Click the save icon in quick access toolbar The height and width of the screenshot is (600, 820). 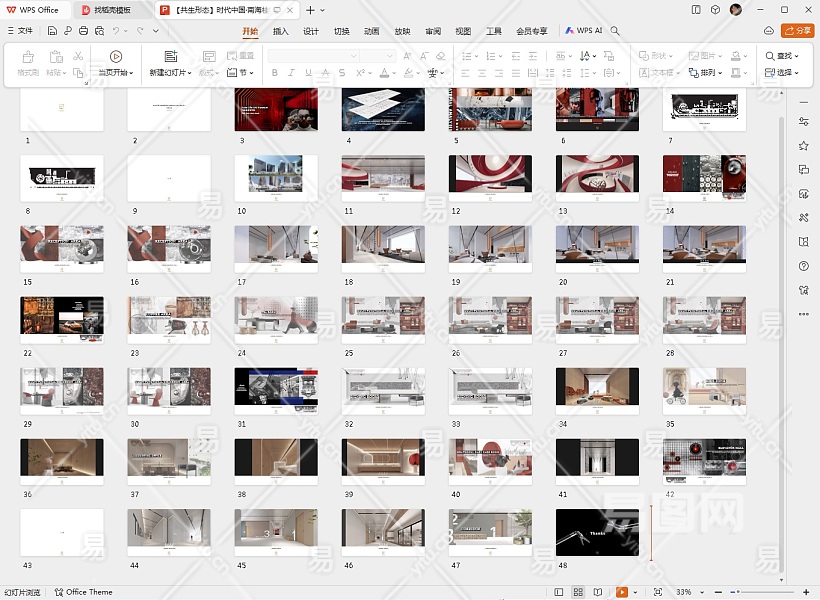tap(52, 31)
